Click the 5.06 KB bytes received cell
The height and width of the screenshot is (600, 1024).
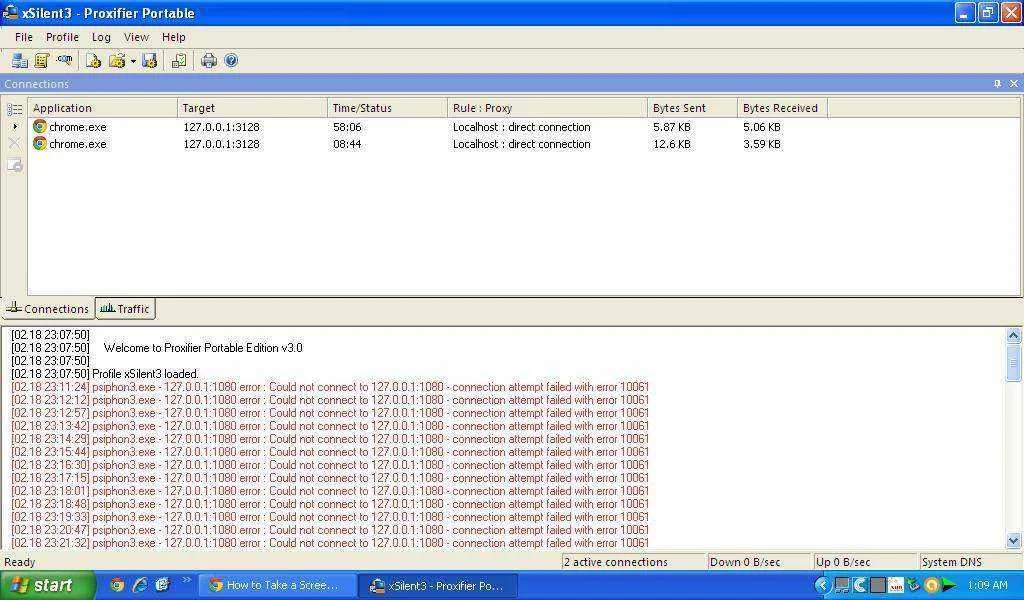coord(761,127)
